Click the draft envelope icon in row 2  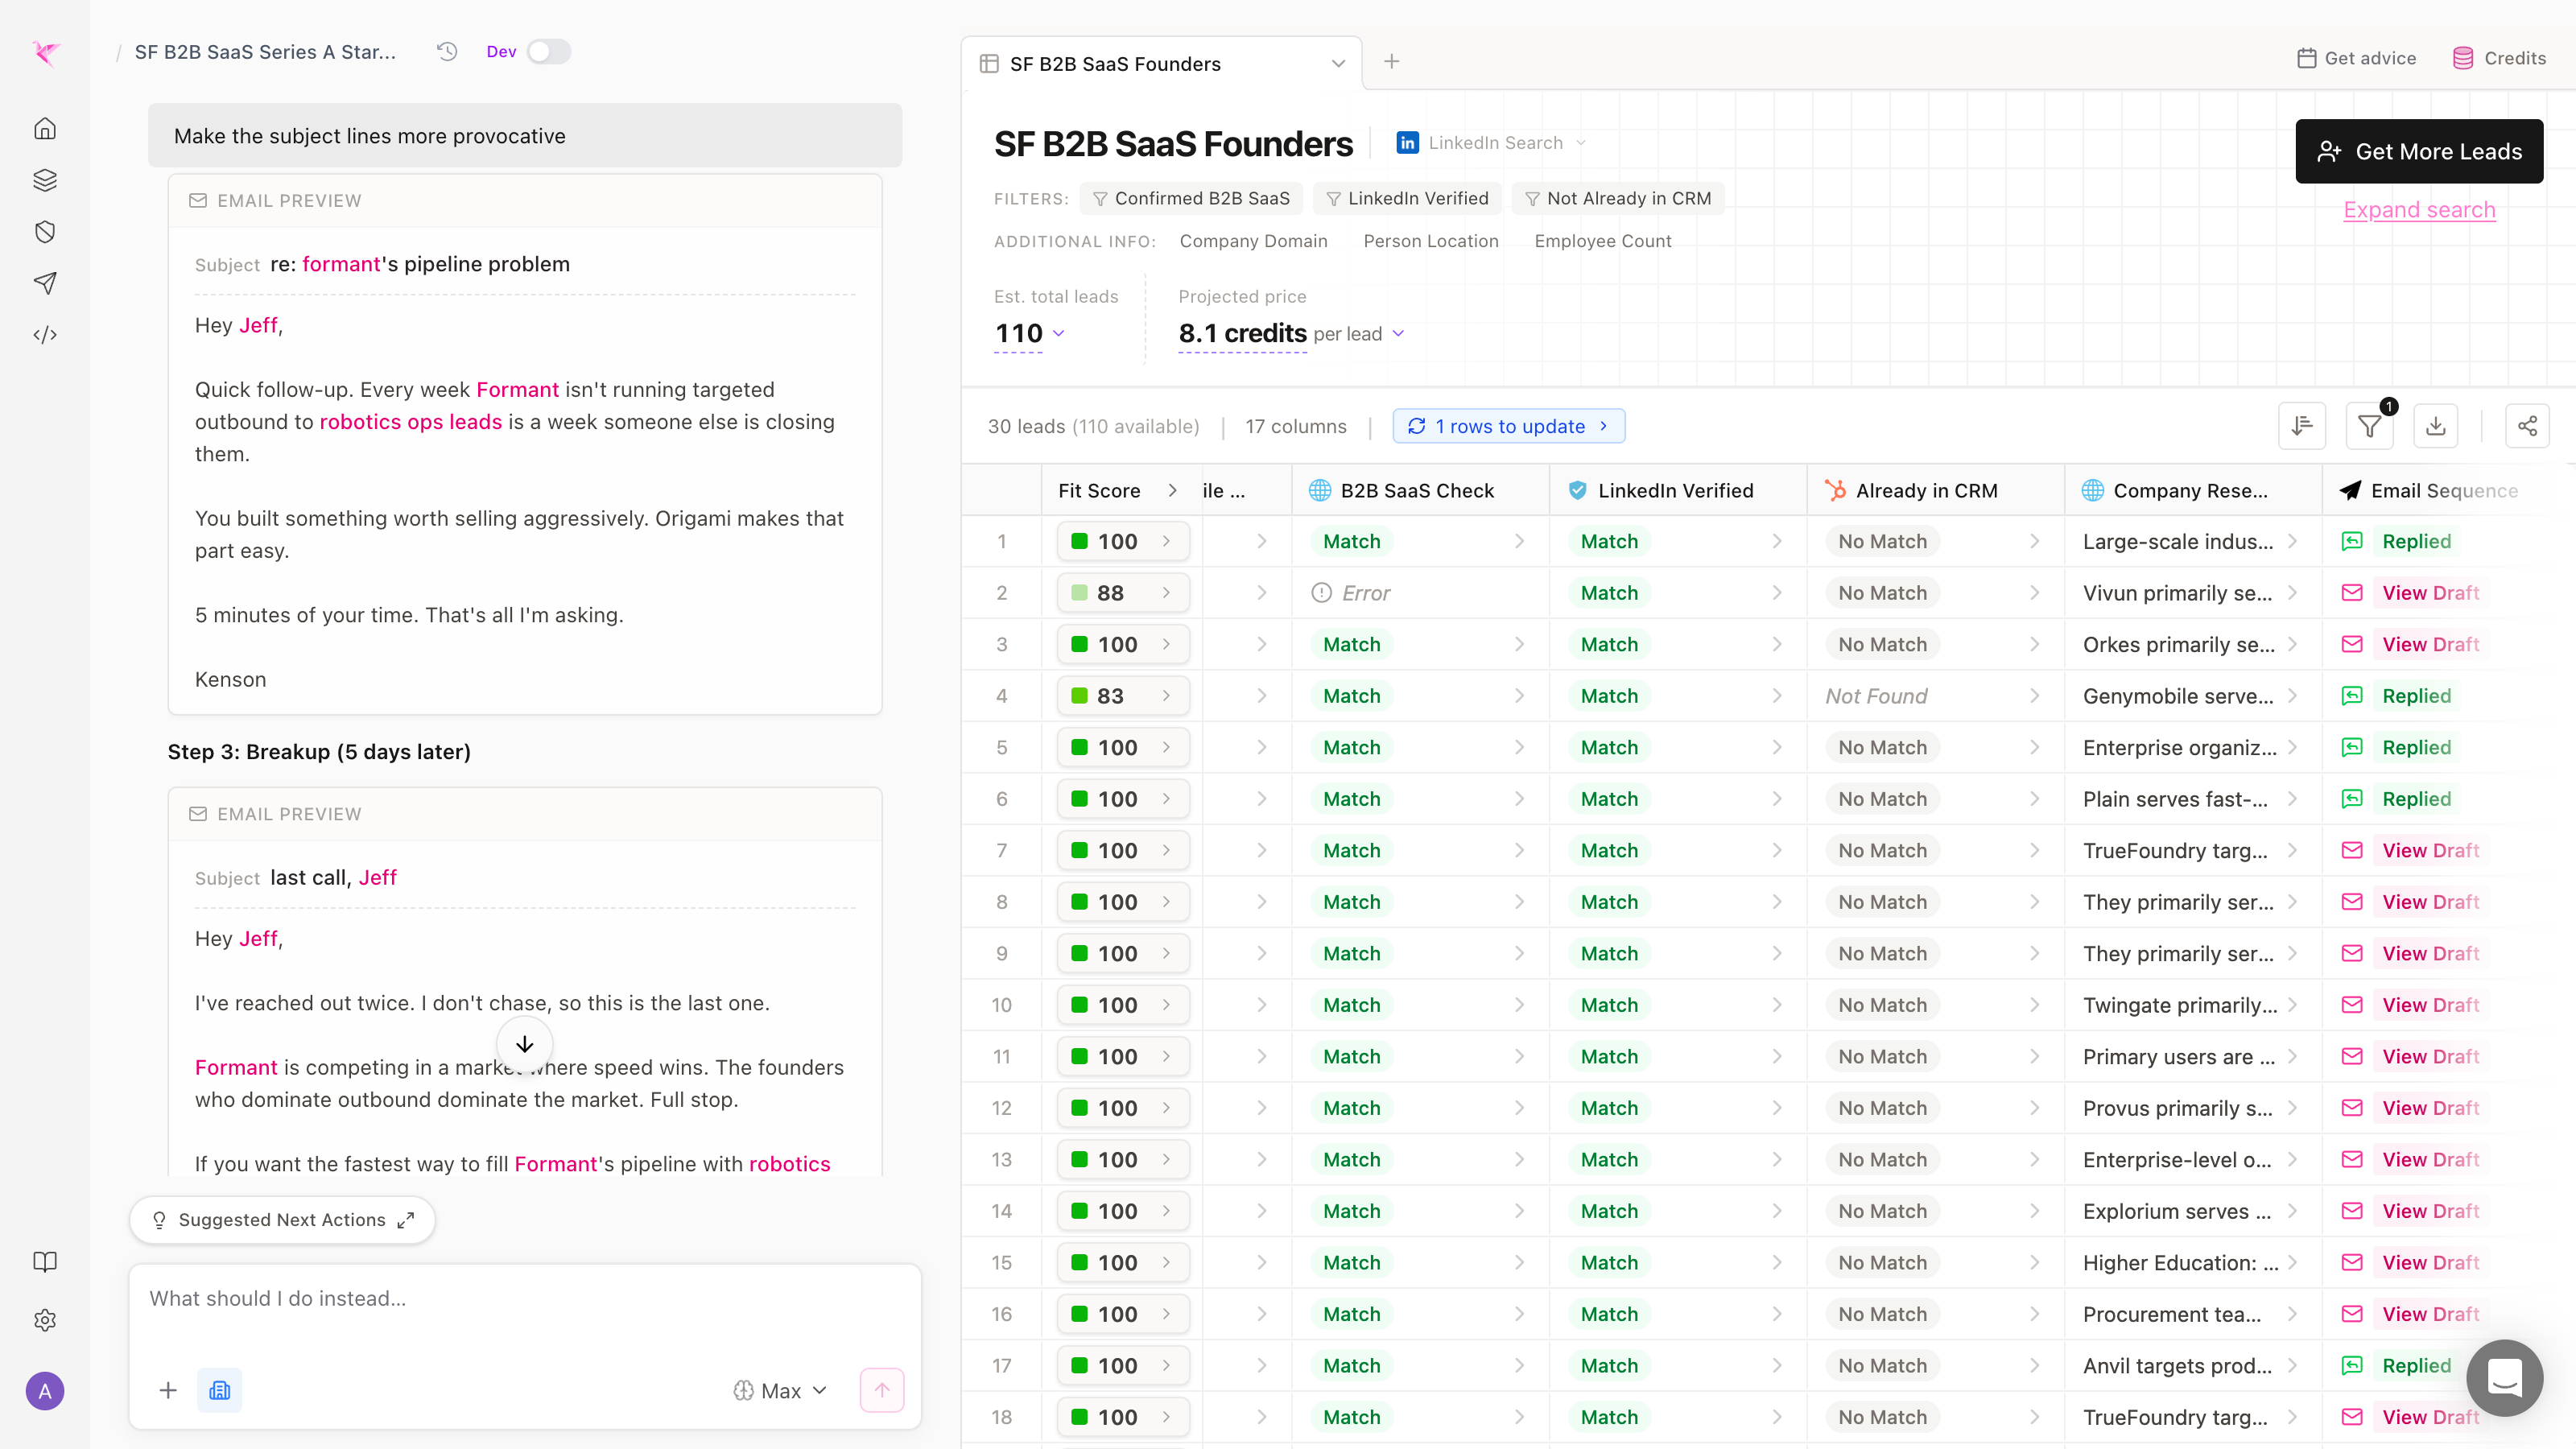[x=2352, y=593]
